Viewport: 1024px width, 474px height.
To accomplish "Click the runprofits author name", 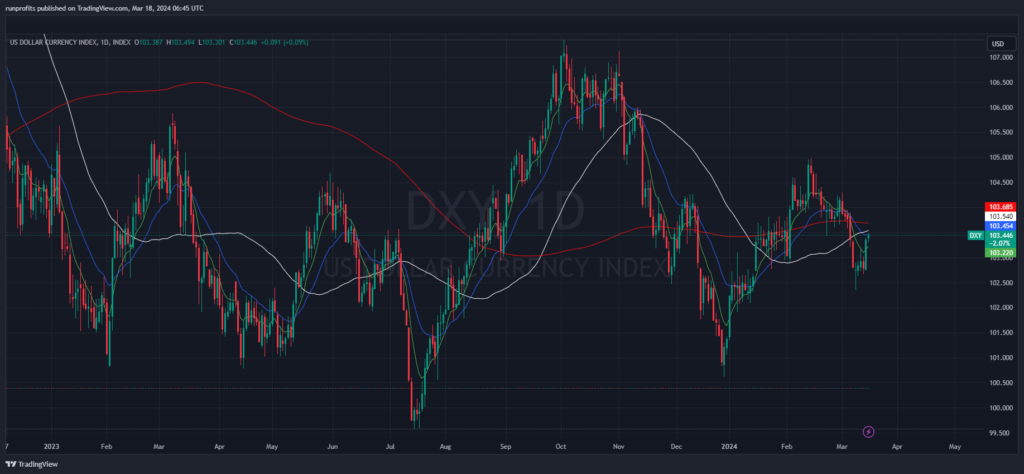I will point(20,6).
